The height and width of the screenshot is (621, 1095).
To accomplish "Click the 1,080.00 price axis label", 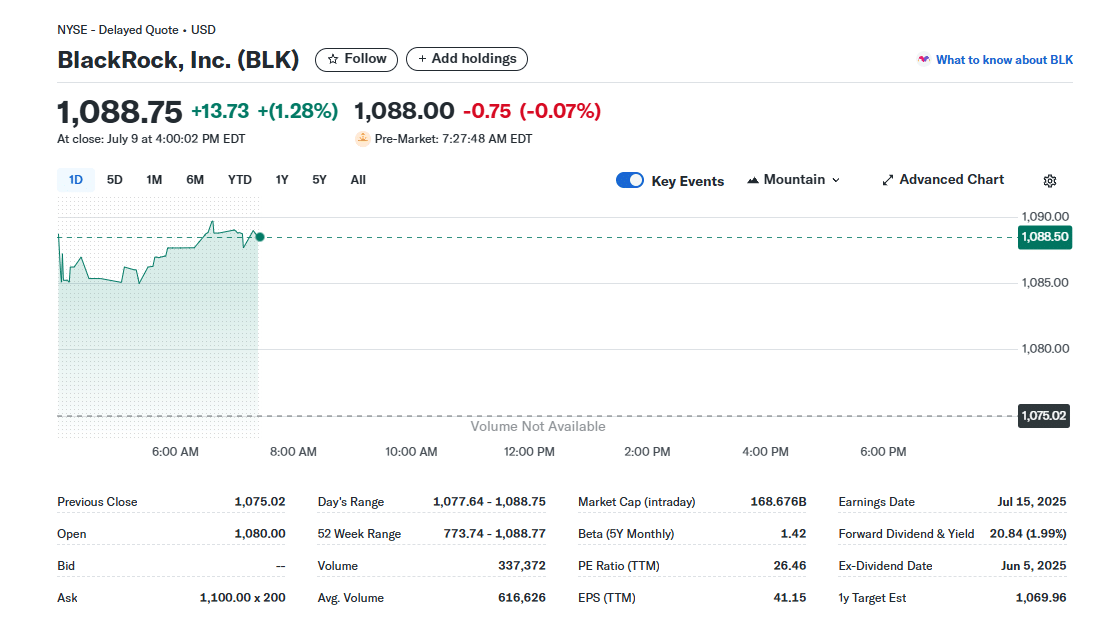I will [1045, 349].
